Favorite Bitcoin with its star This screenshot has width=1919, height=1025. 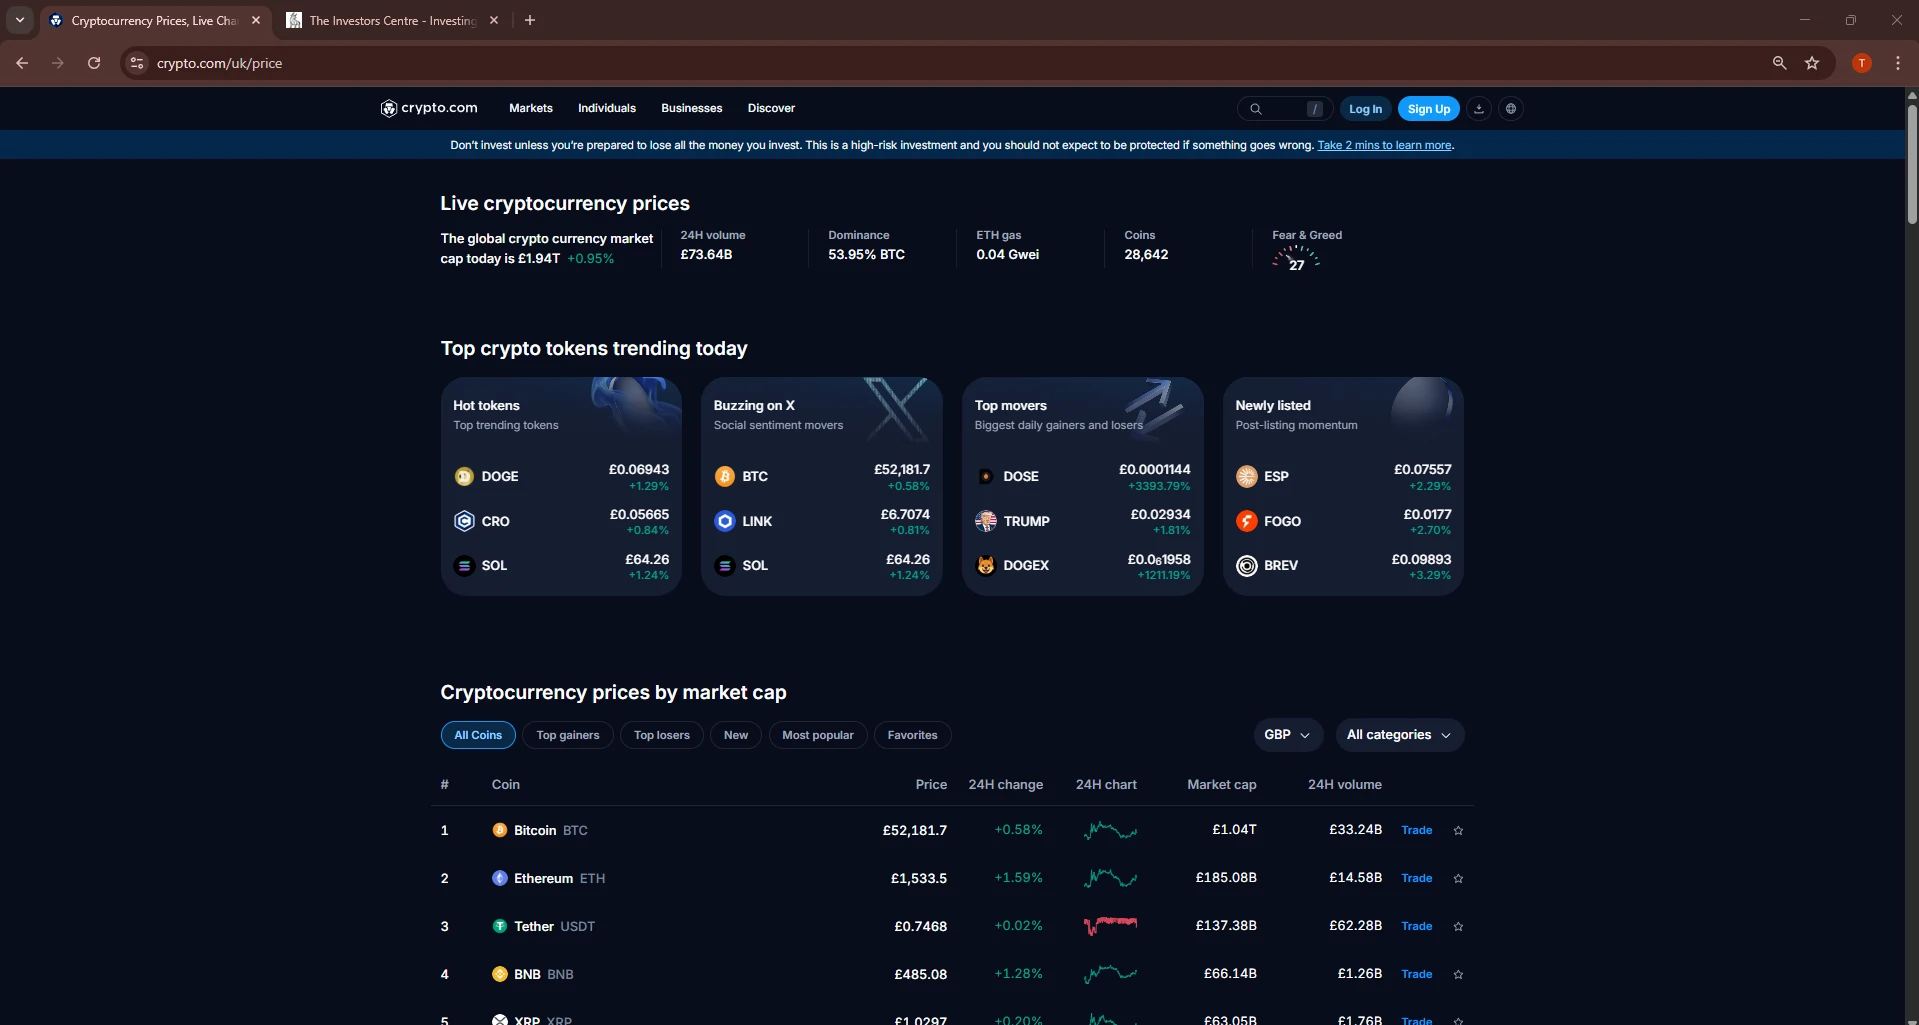pyautogui.click(x=1458, y=831)
